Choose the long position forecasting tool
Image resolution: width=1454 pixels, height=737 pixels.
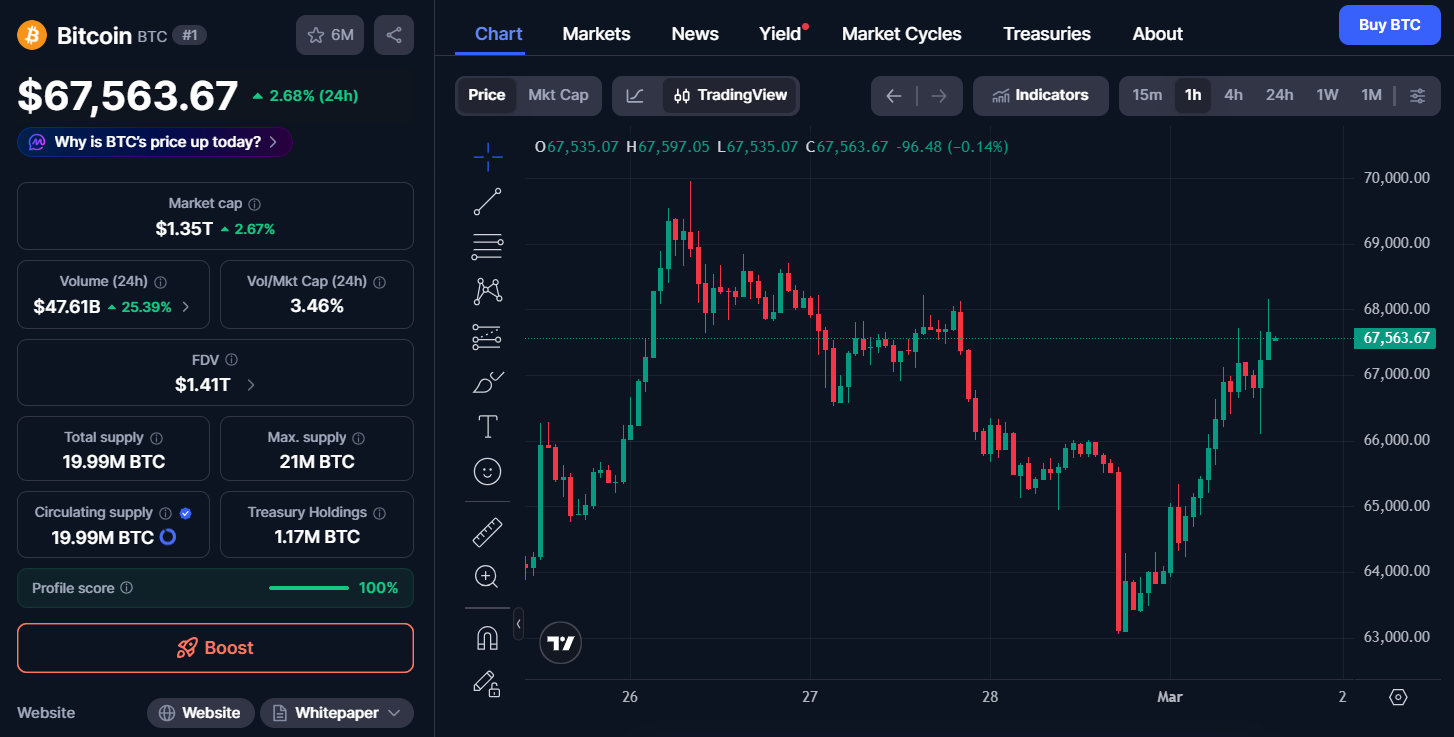(x=487, y=337)
